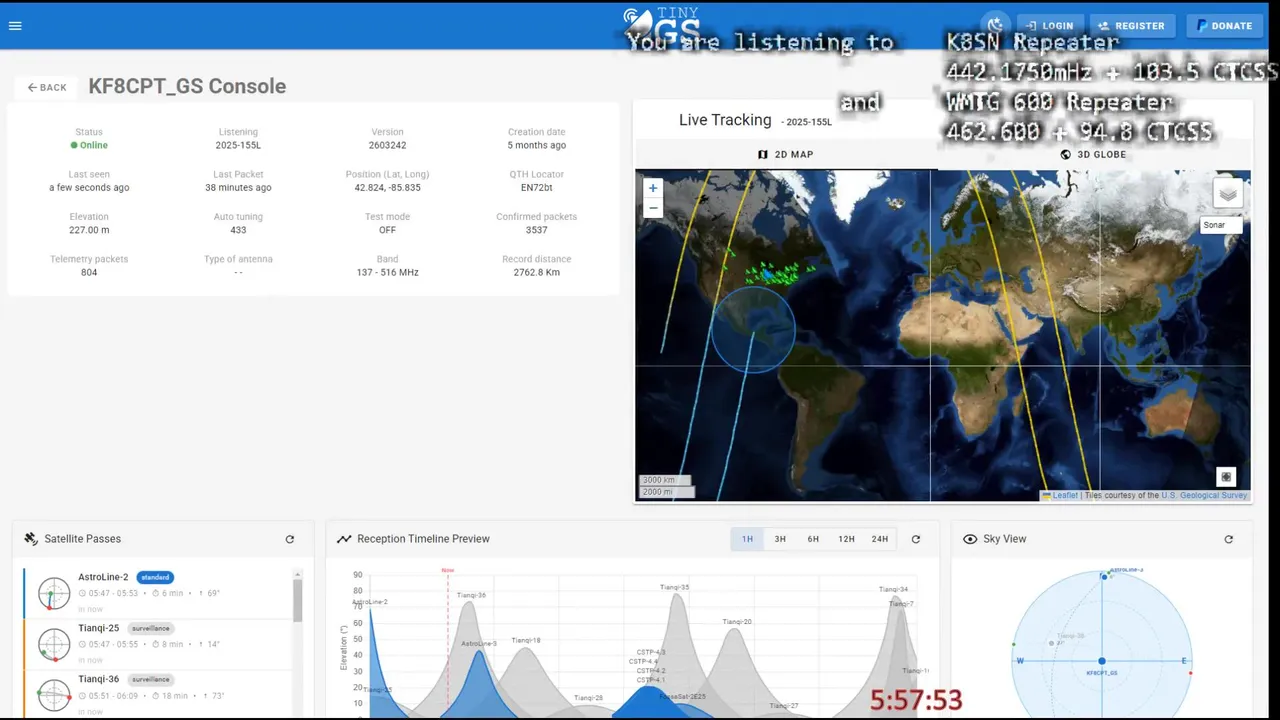Viewport: 1280px width, 720px height.
Task: Click the 'standard' badge on AstroLine-2
Action: point(155,577)
